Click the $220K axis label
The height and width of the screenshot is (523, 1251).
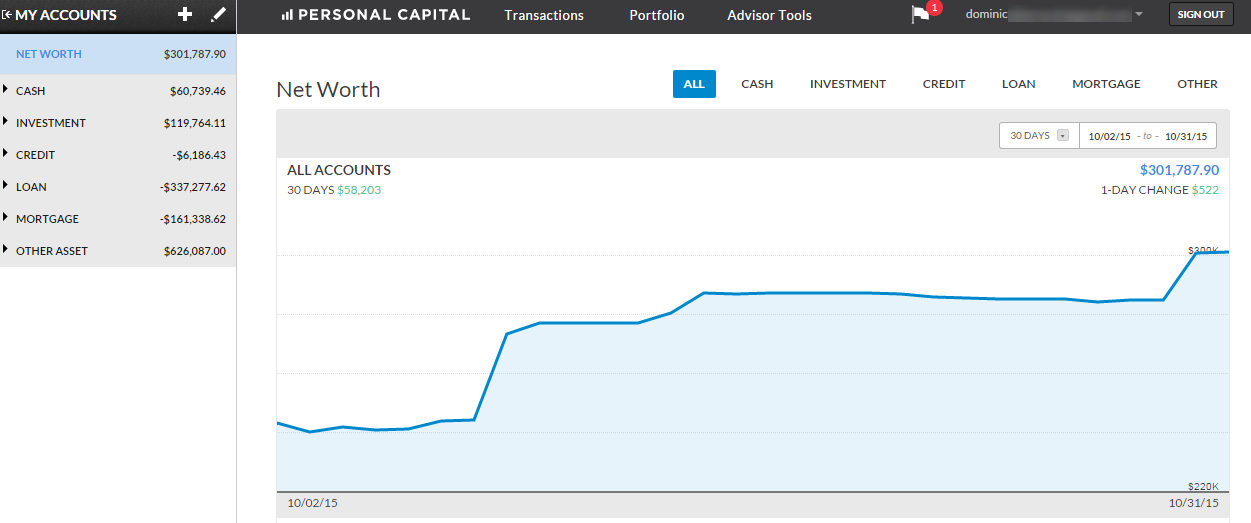point(1203,485)
